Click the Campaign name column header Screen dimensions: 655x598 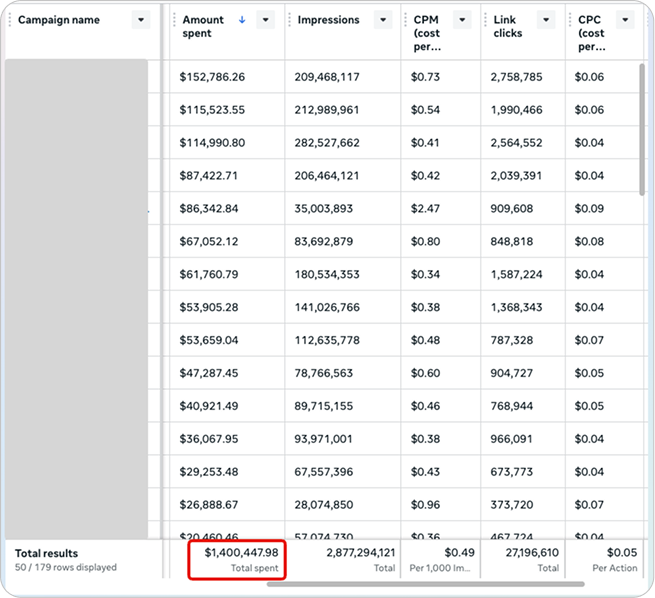click(59, 20)
